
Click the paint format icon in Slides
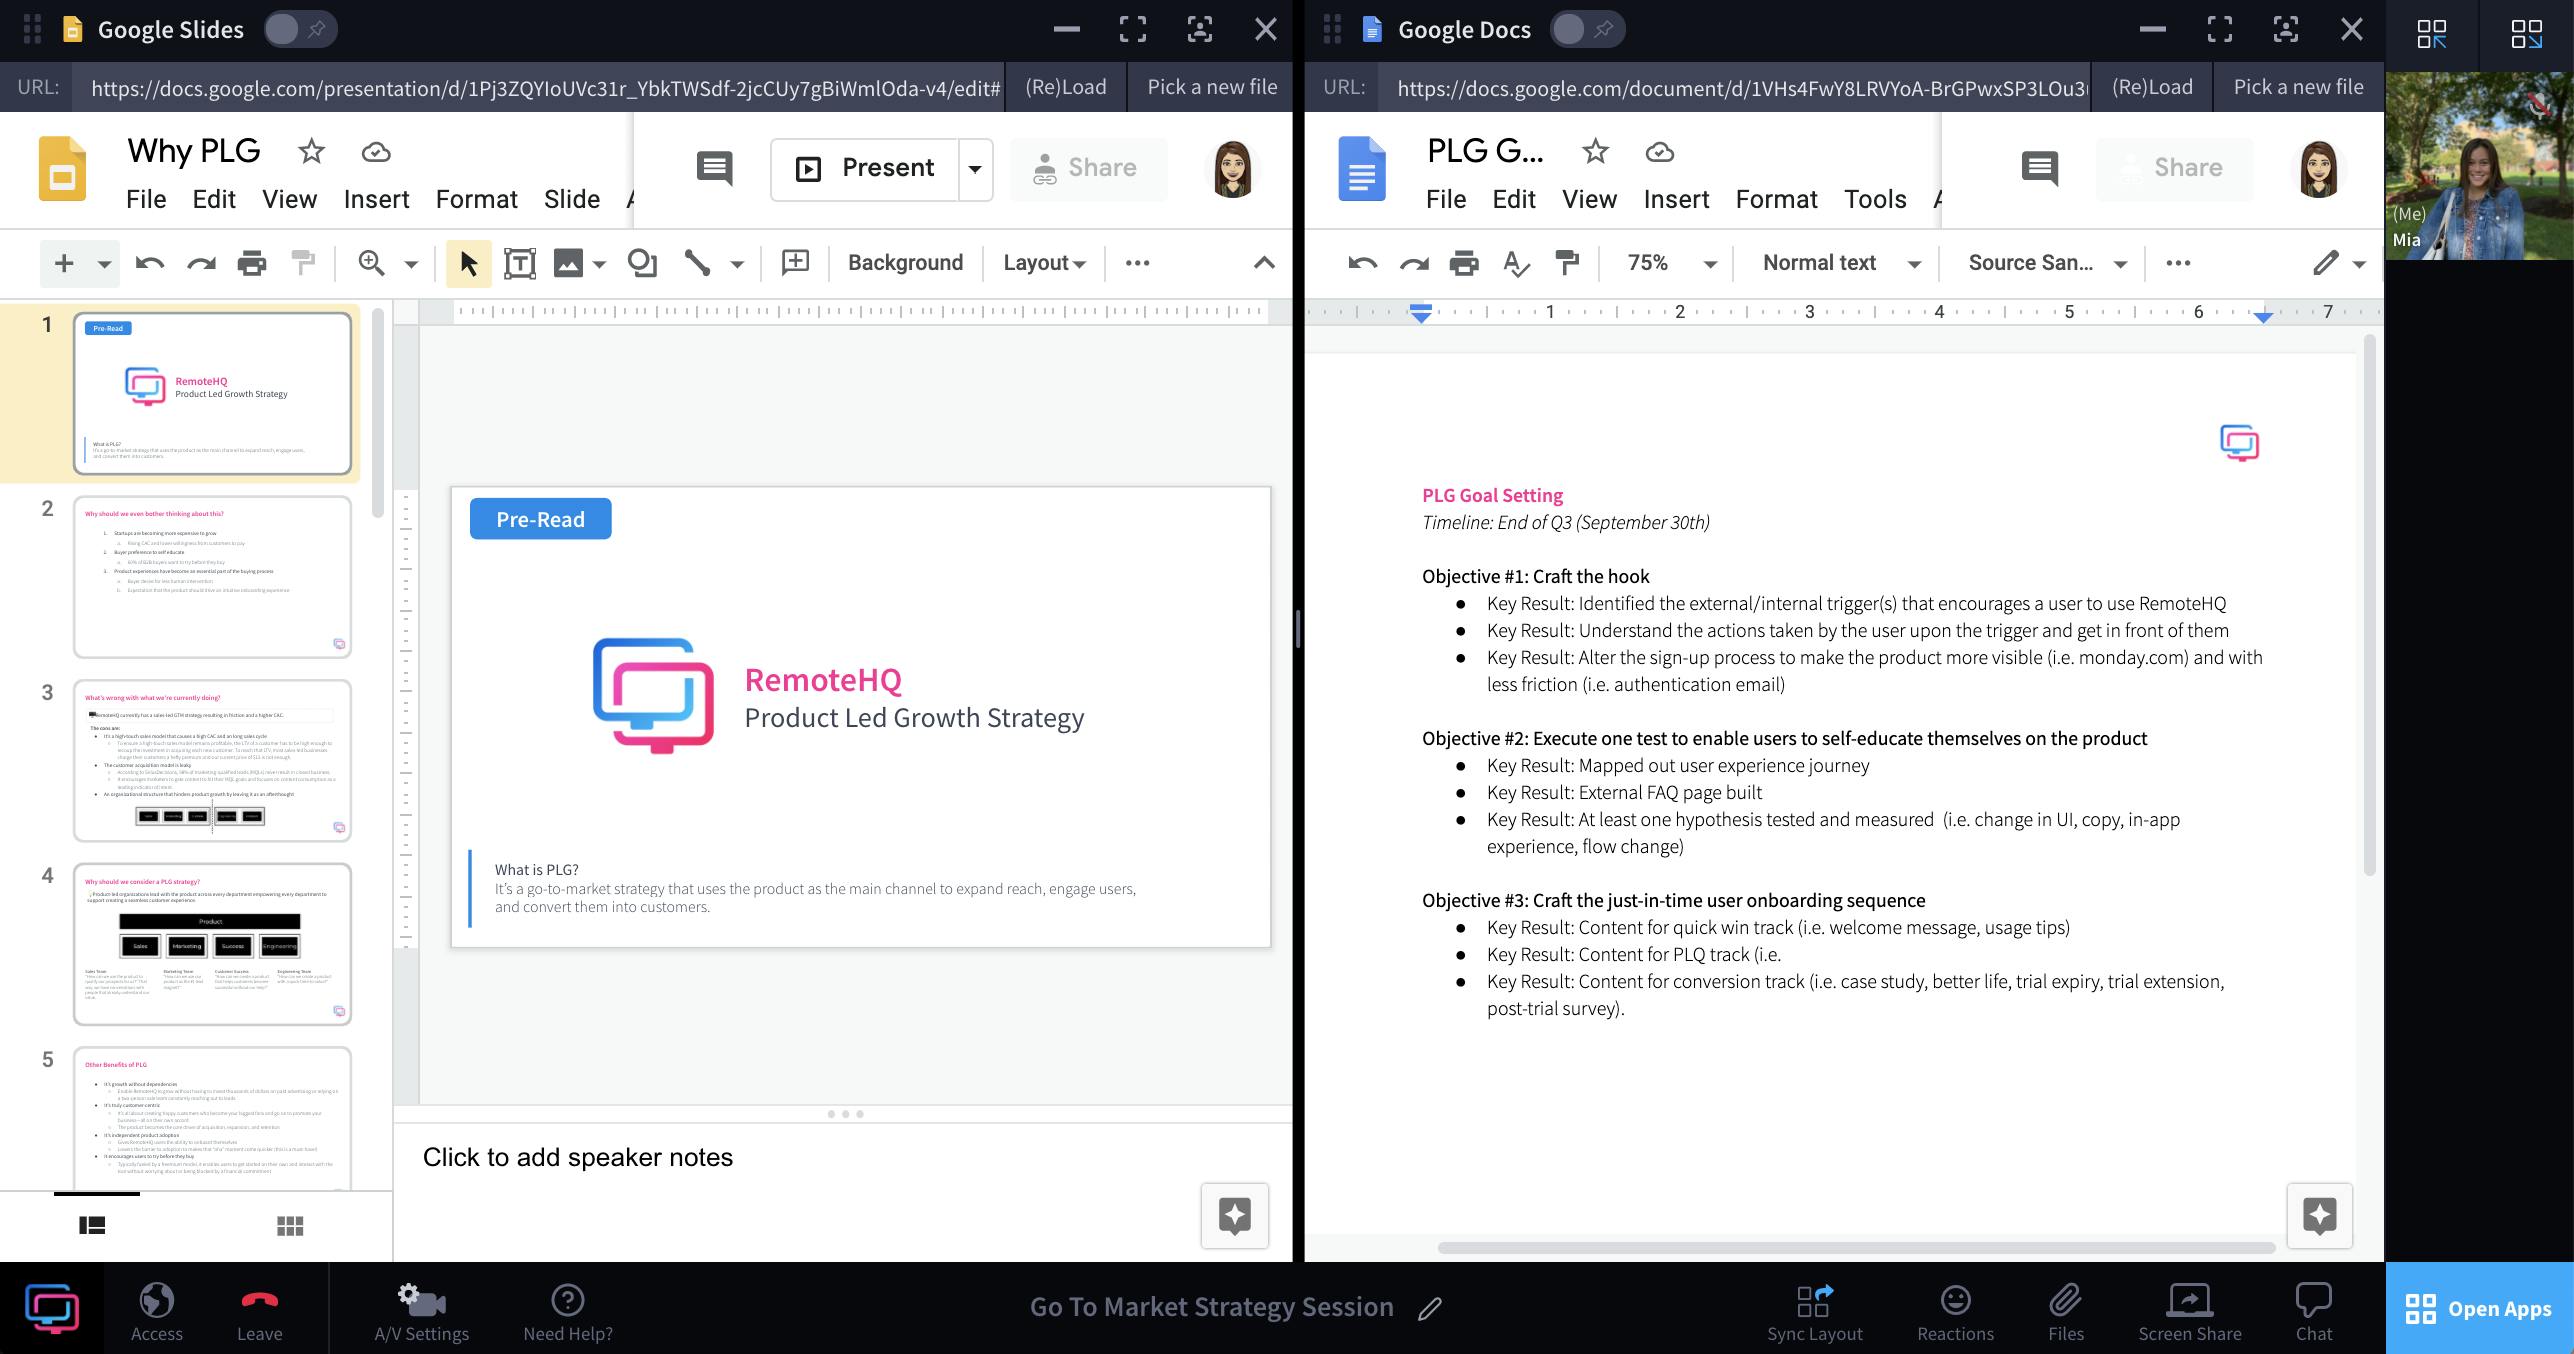coord(303,263)
